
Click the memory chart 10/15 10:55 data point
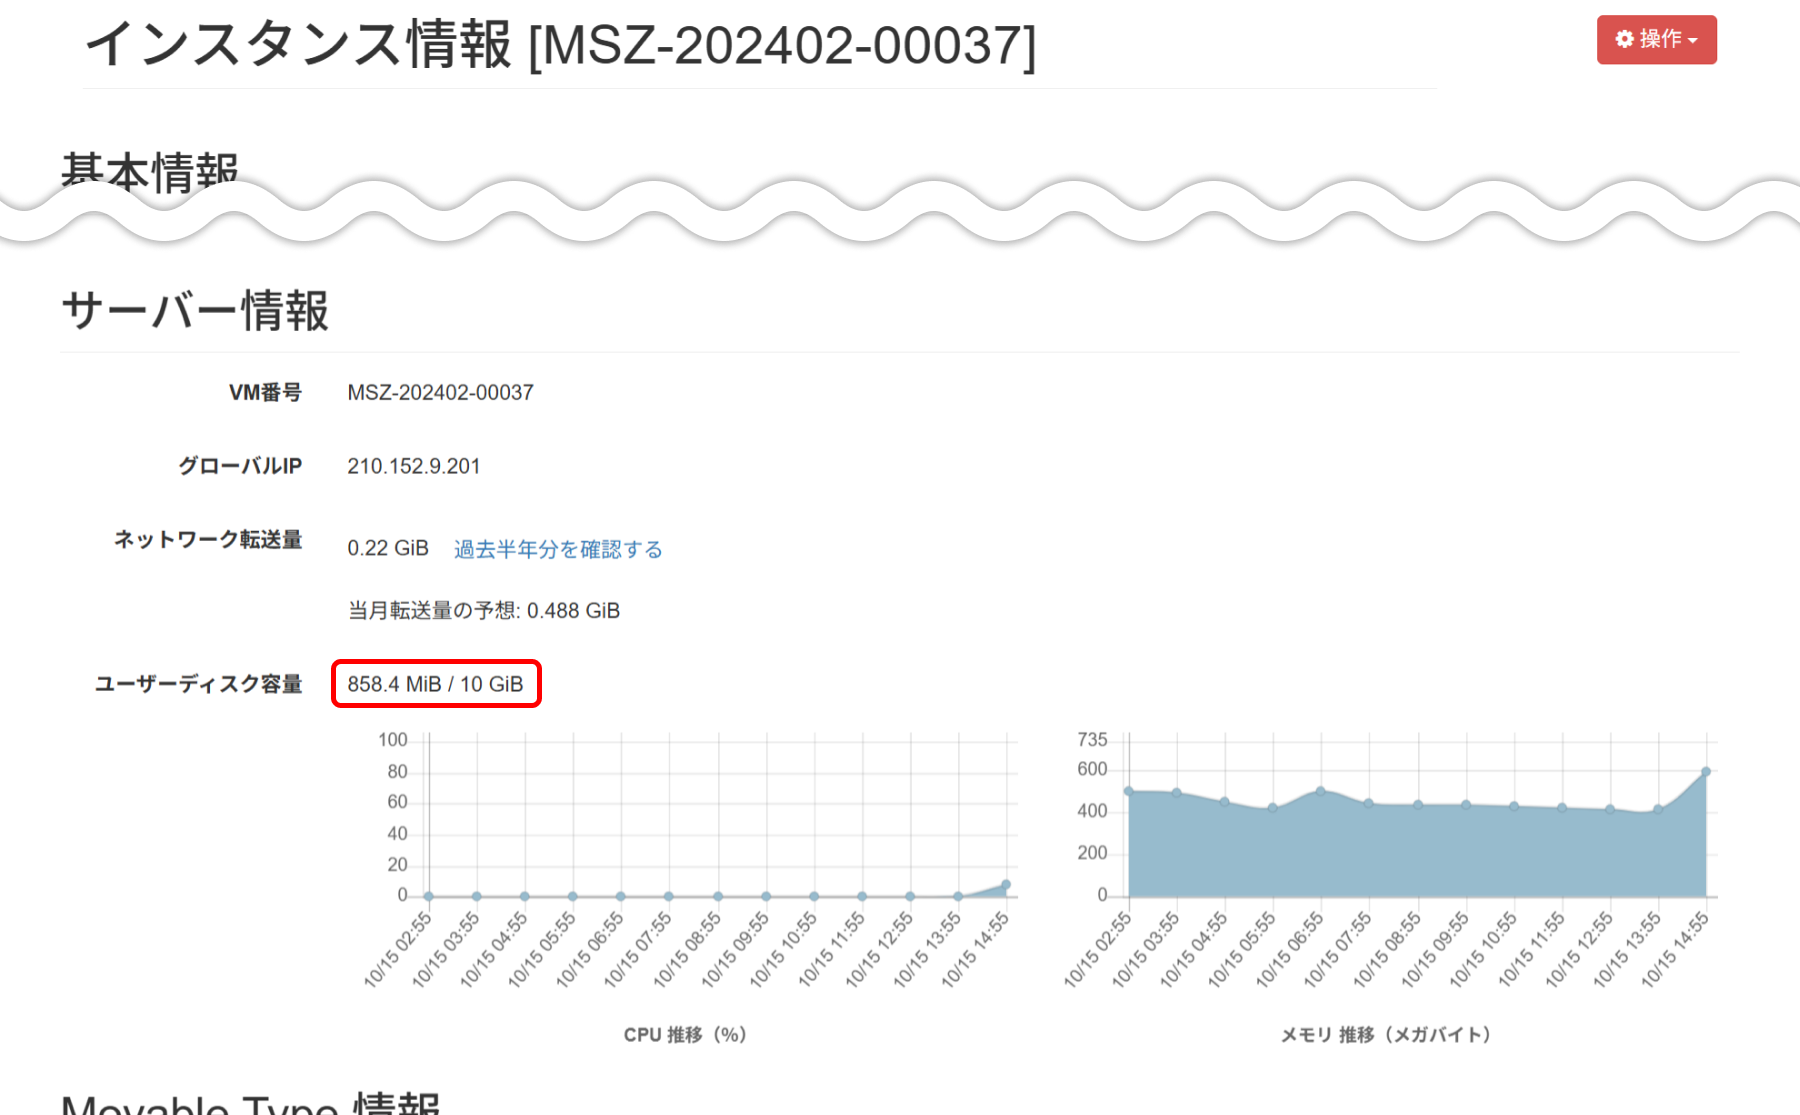pyautogui.click(x=1514, y=806)
